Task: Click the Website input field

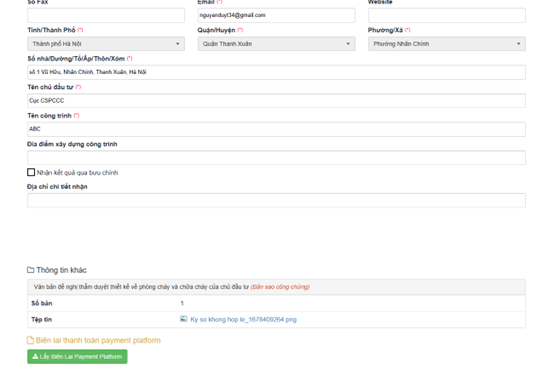Action: pyautogui.click(x=447, y=15)
